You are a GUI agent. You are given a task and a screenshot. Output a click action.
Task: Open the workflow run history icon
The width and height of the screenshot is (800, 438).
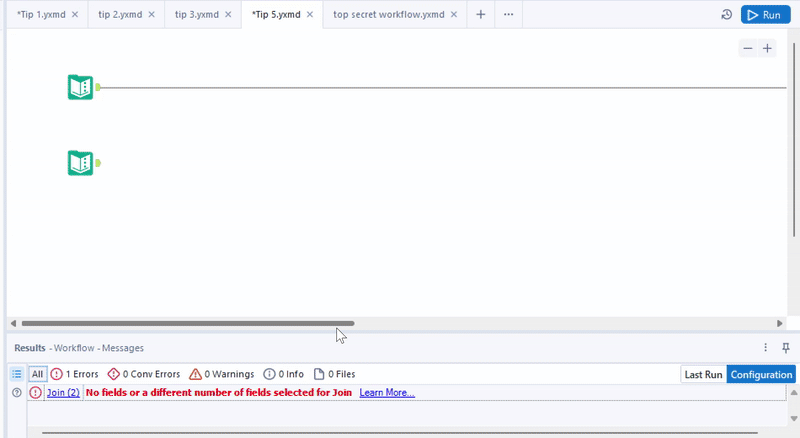pos(727,15)
